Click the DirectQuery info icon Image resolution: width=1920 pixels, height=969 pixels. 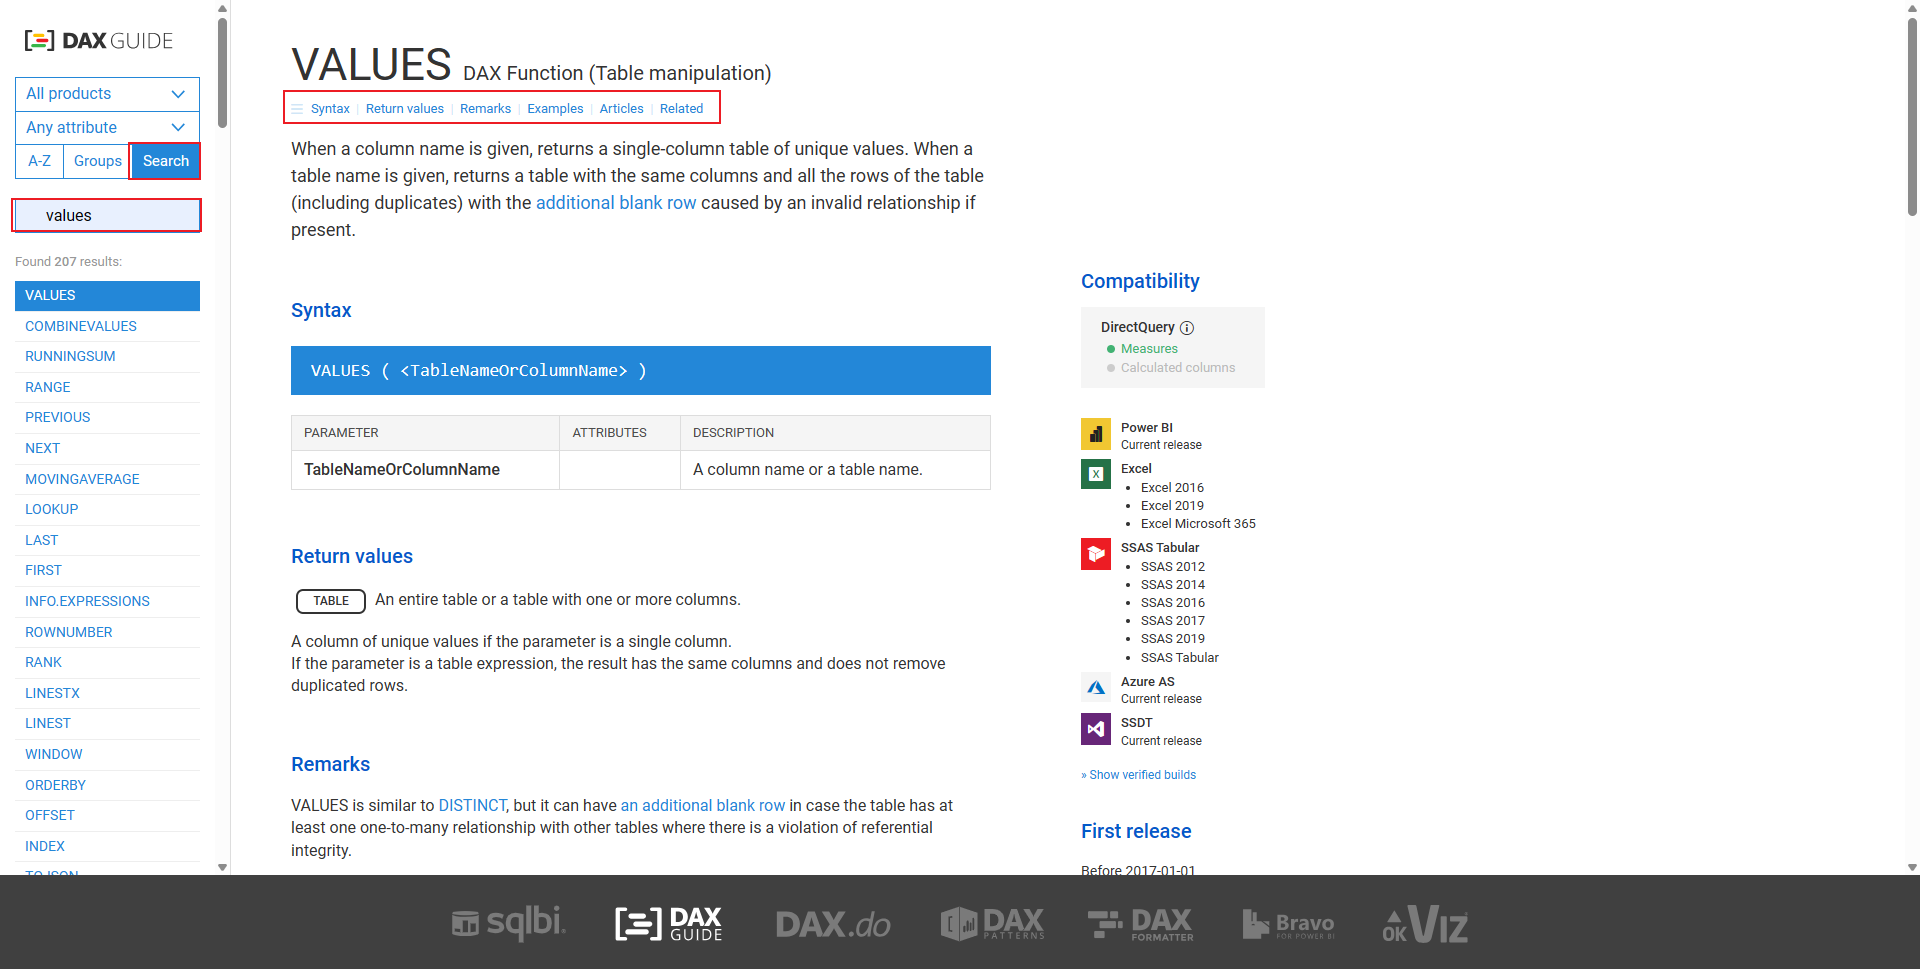[x=1187, y=328]
